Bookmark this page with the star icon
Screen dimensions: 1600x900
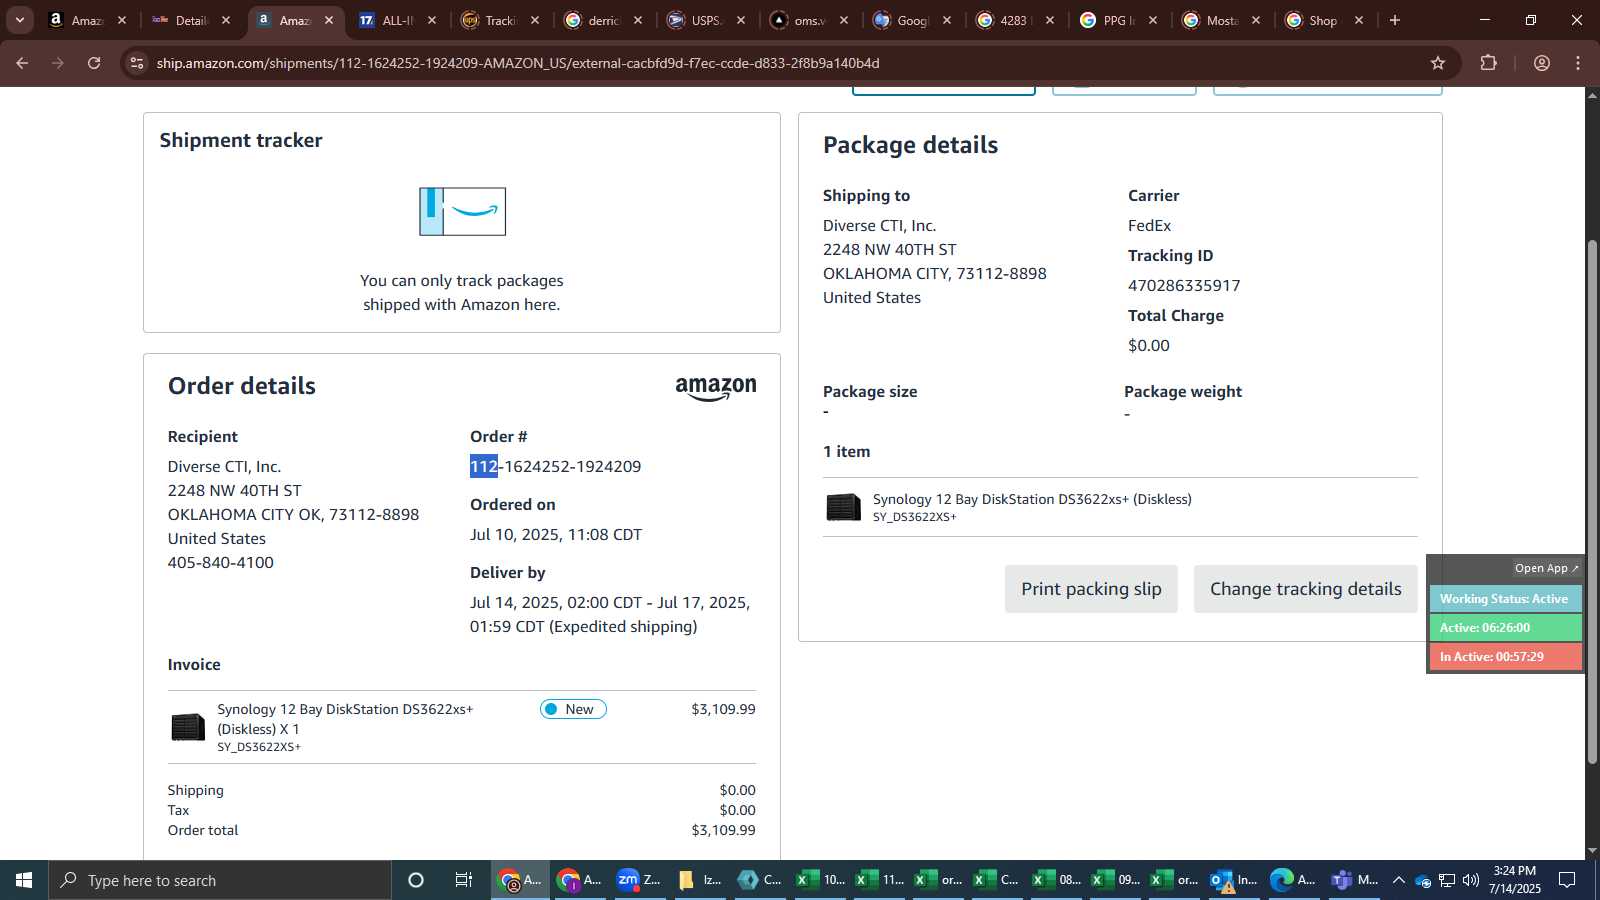pyautogui.click(x=1438, y=63)
